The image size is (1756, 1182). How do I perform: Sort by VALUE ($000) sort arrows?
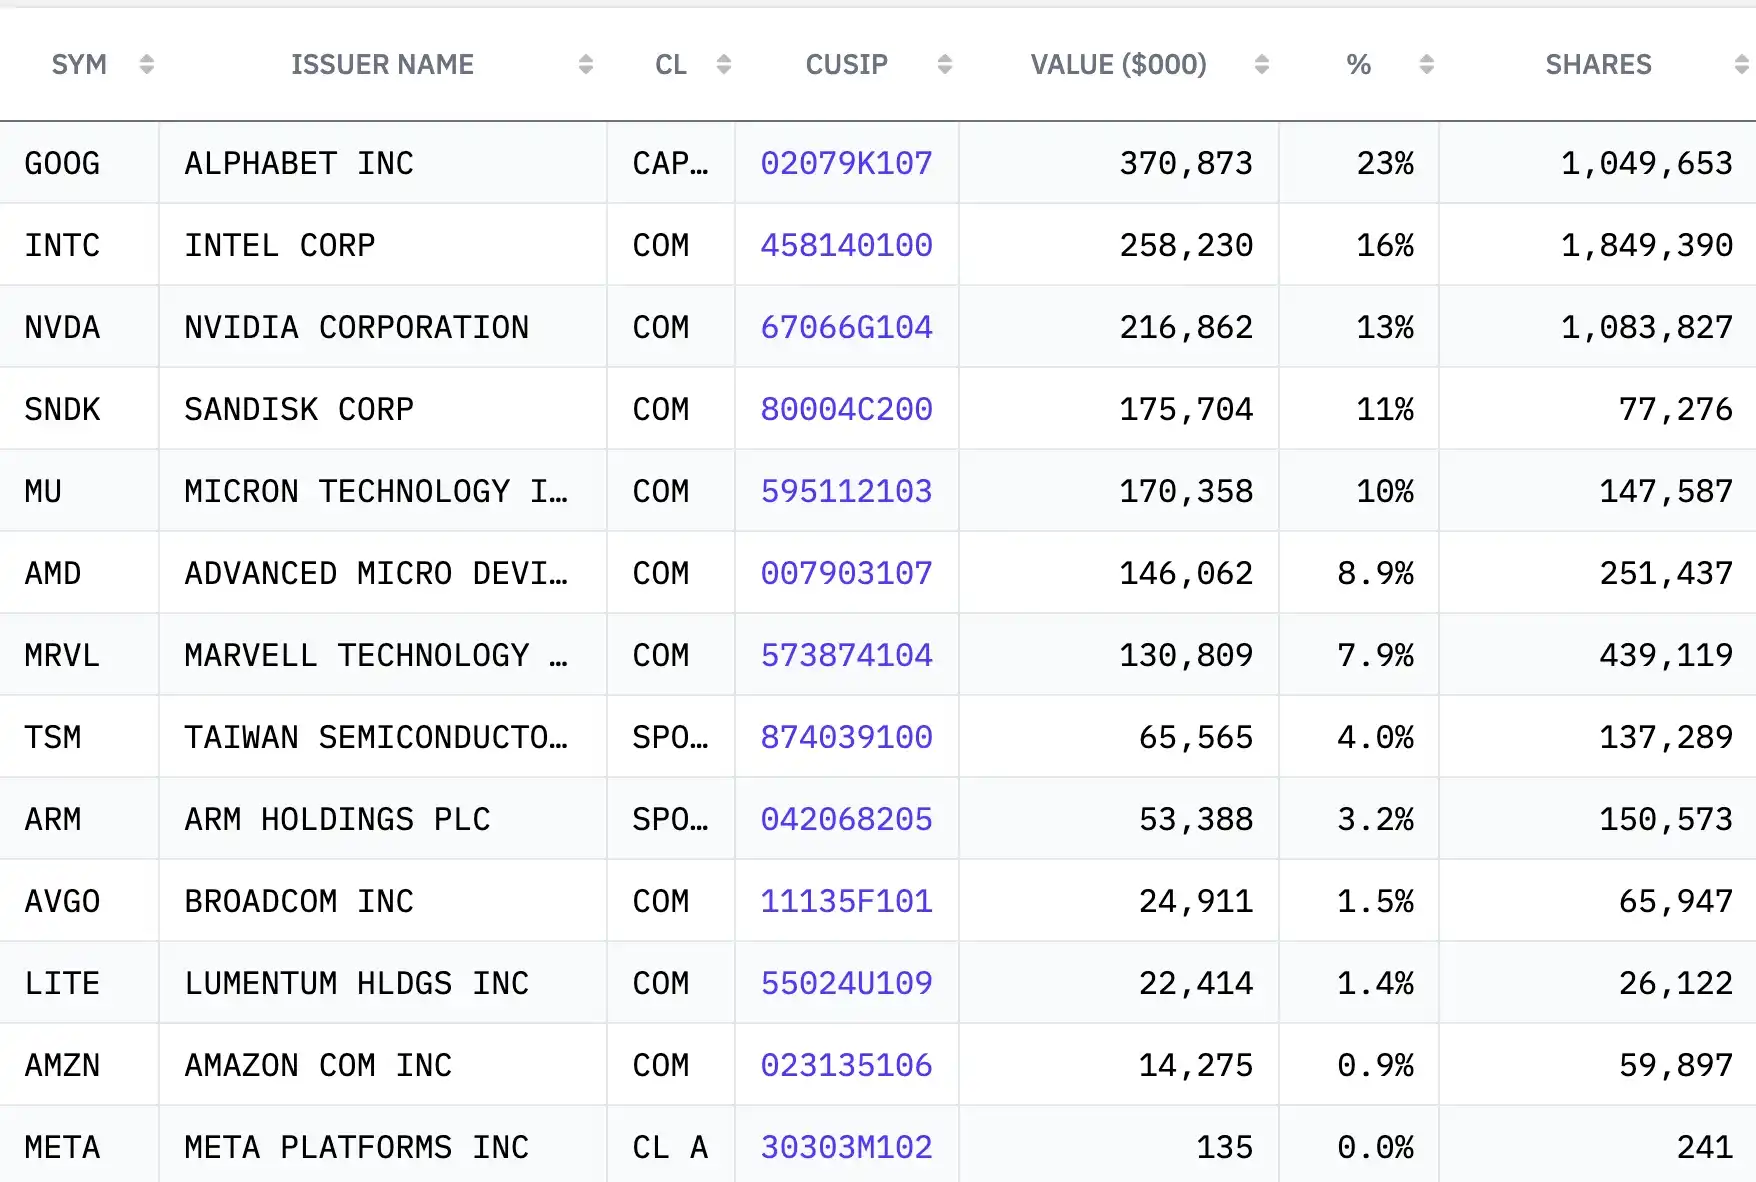pos(1262,65)
